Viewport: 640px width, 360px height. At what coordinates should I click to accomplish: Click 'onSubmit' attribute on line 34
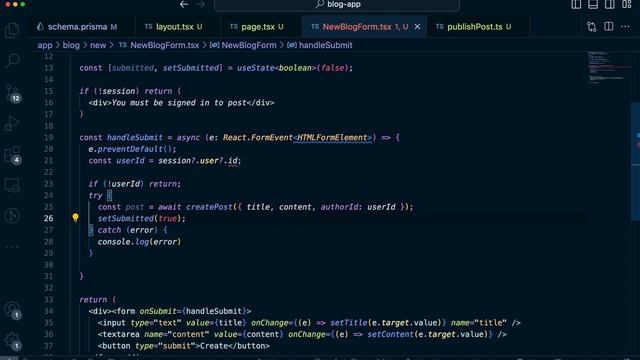click(x=158, y=311)
